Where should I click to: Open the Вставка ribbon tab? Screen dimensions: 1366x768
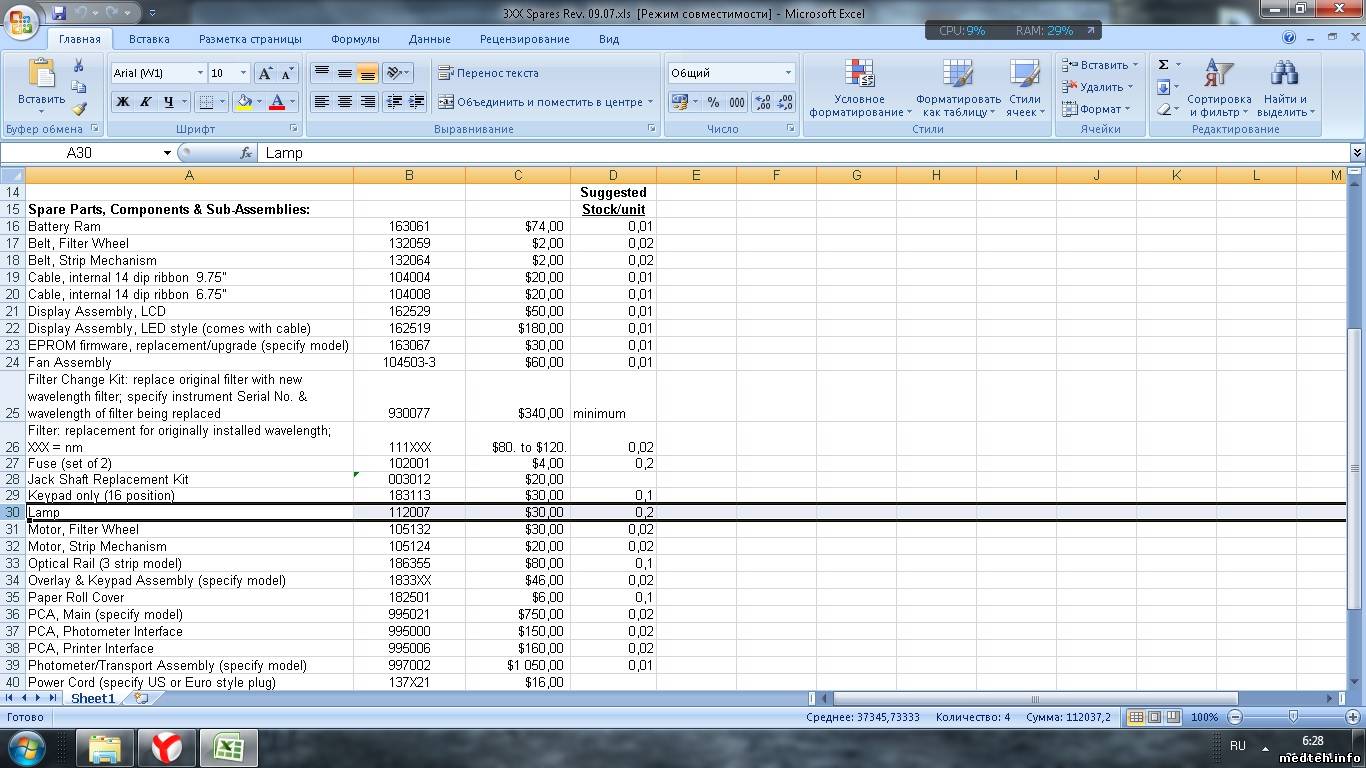pos(149,39)
